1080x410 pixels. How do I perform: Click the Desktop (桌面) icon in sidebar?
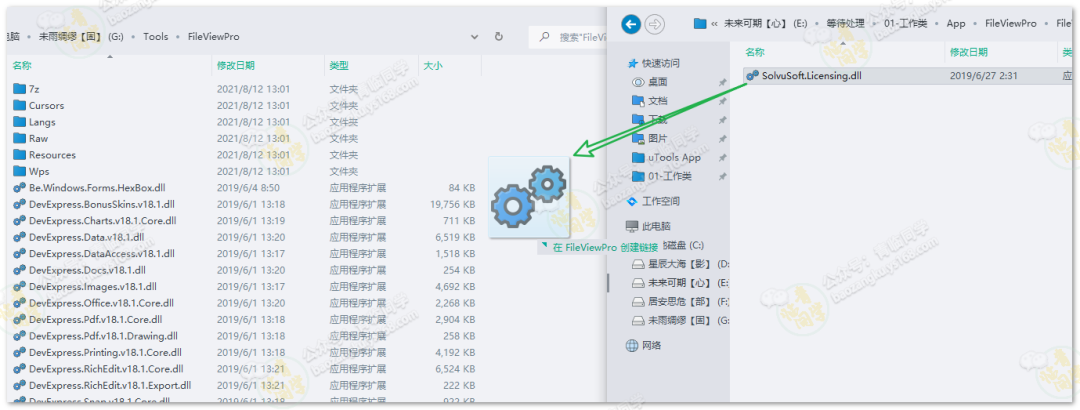[x=638, y=82]
